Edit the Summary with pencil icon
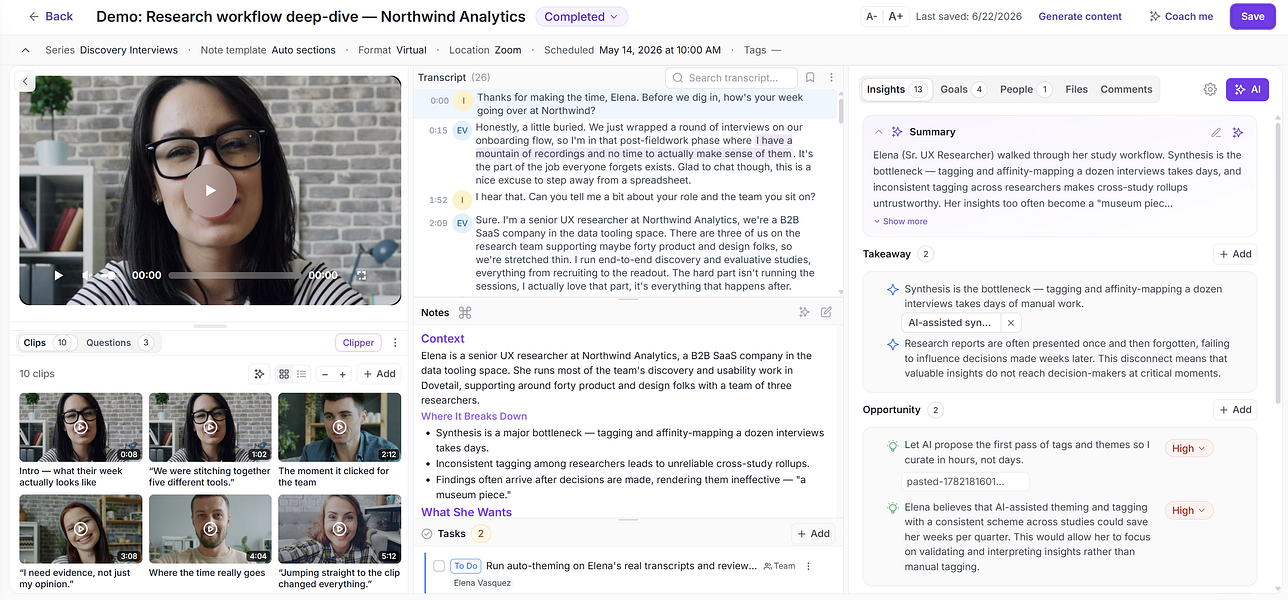1288x600 pixels. click(x=1216, y=132)
